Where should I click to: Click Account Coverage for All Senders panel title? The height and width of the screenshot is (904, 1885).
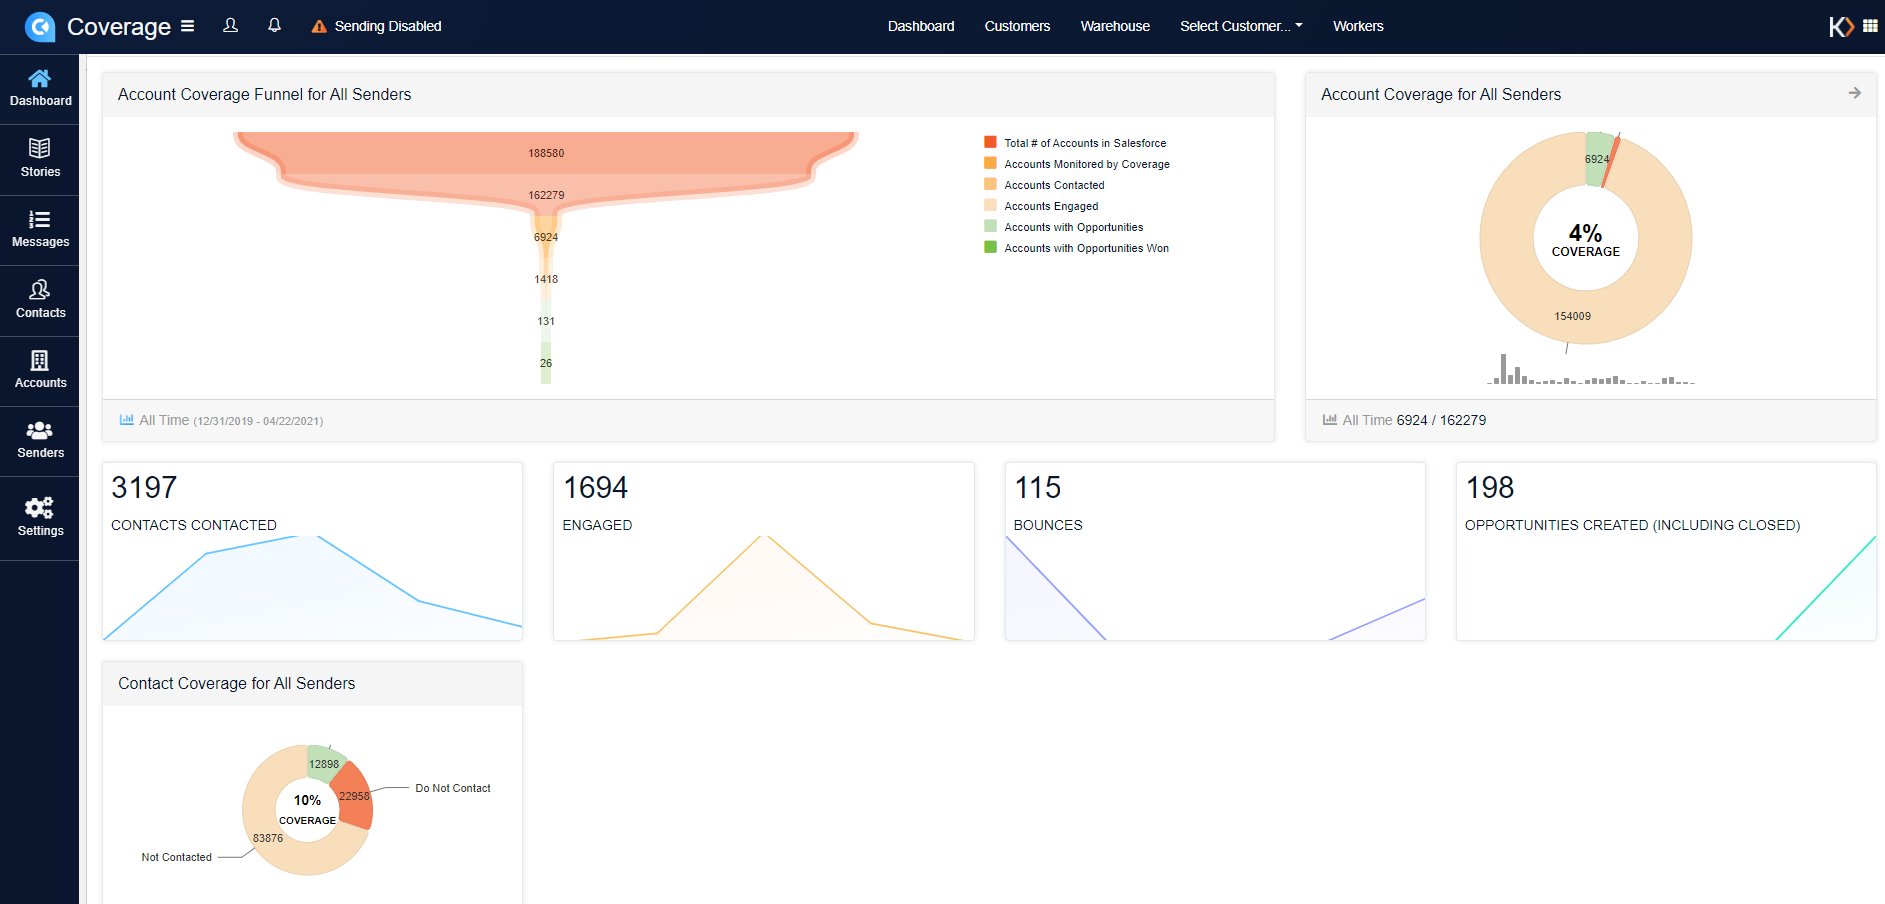(1441, 94)
